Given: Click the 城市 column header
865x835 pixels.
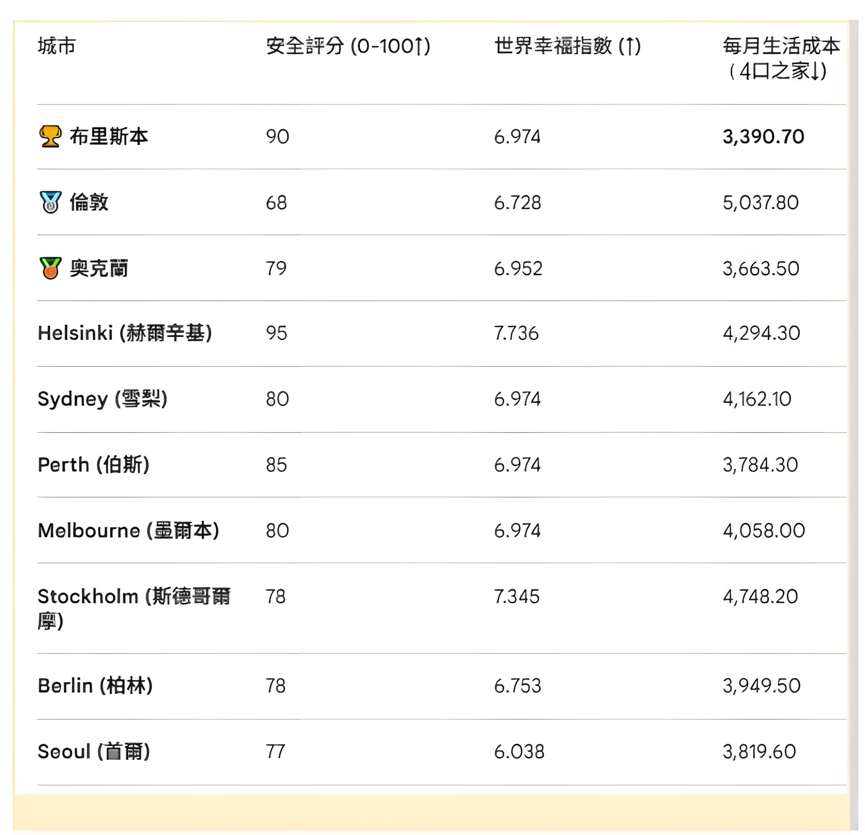Looking at the screenshot, I should coord(56,46).
